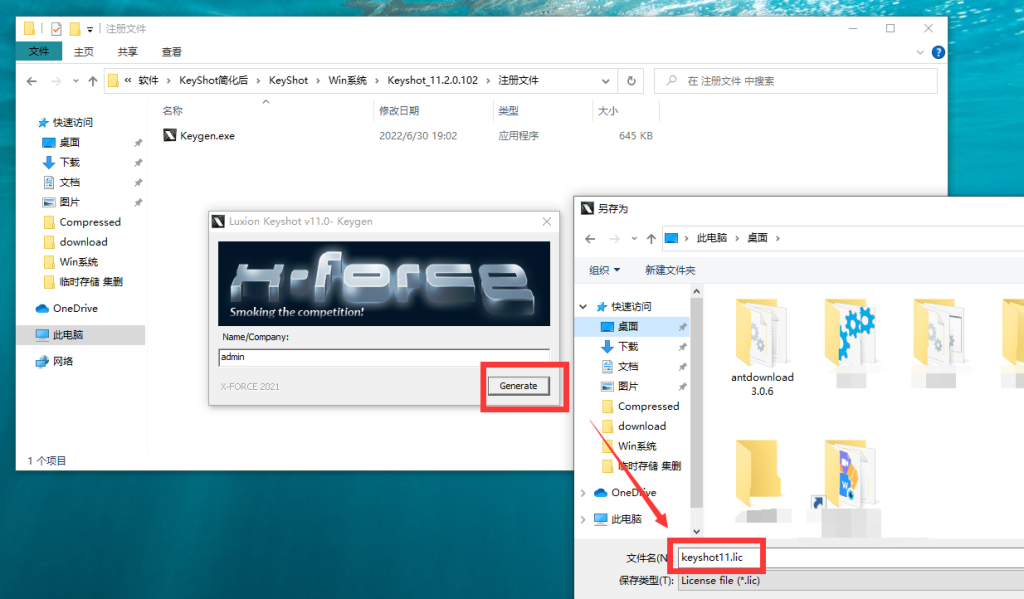Select 快速访问 star in Explorer sidebar

point(43,122)
